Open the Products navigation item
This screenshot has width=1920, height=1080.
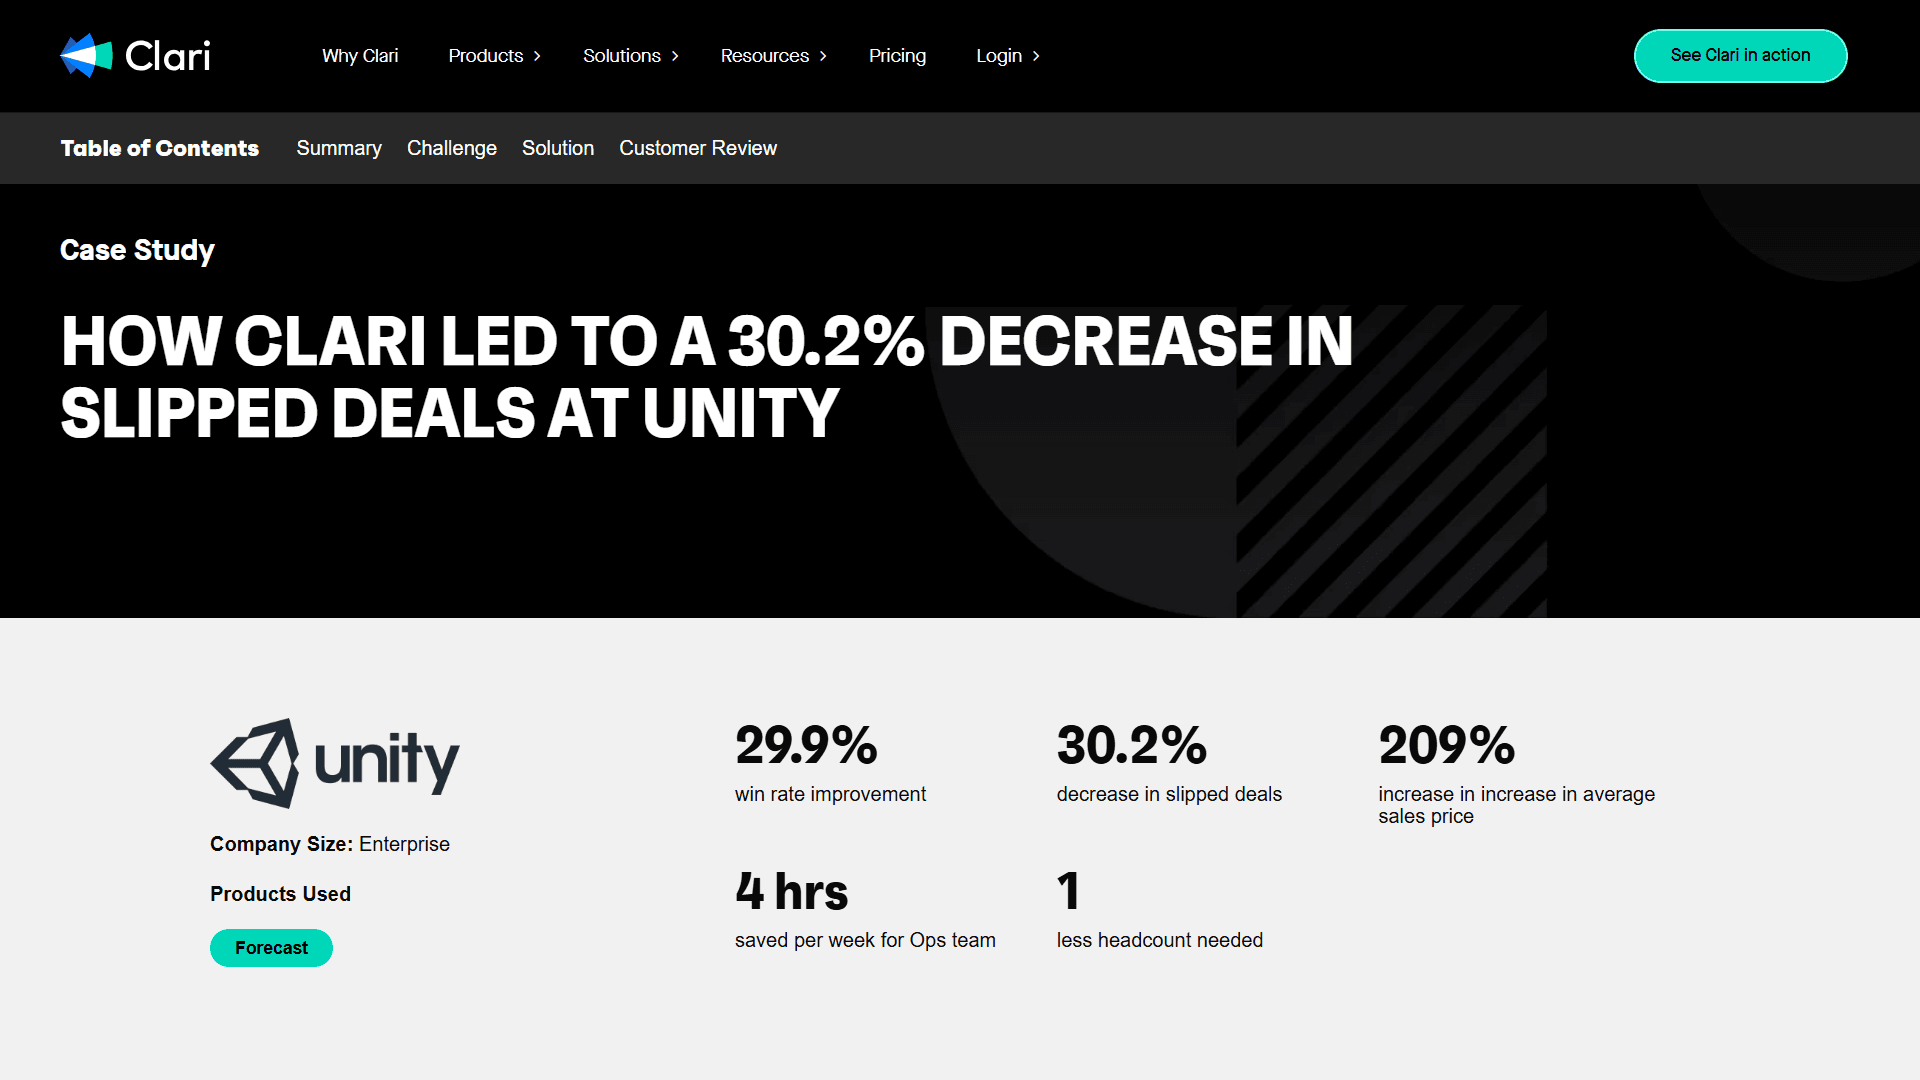485,56
